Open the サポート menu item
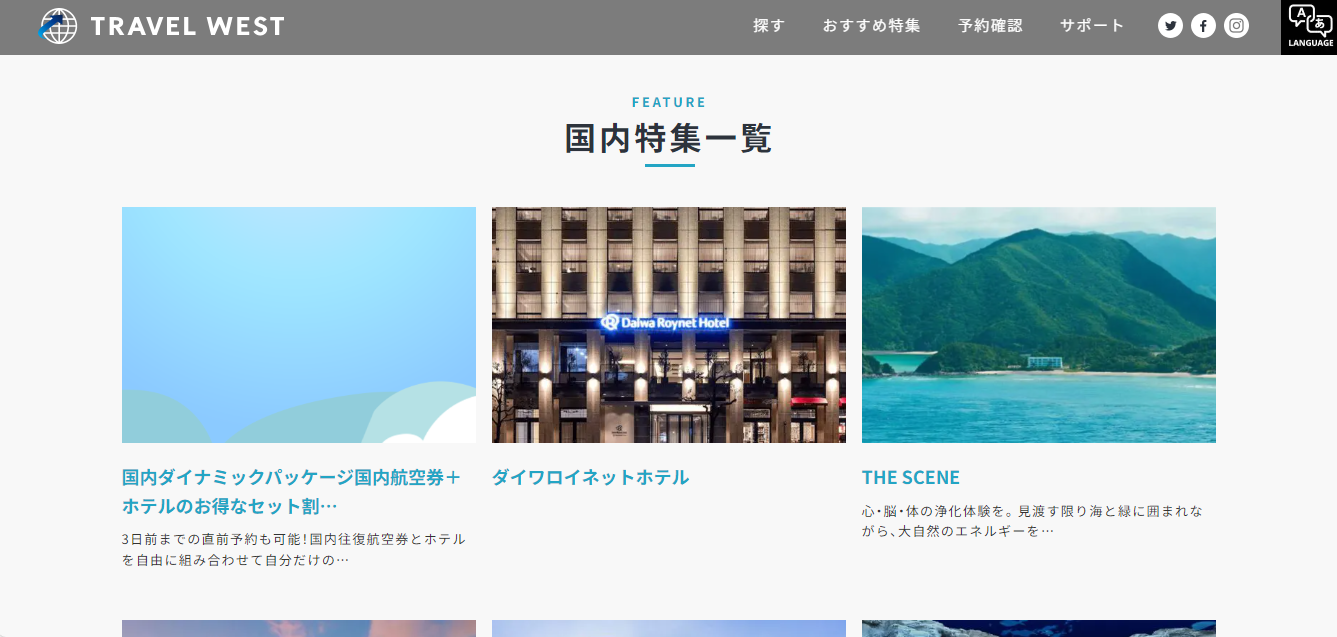 tap(1092, 26)
